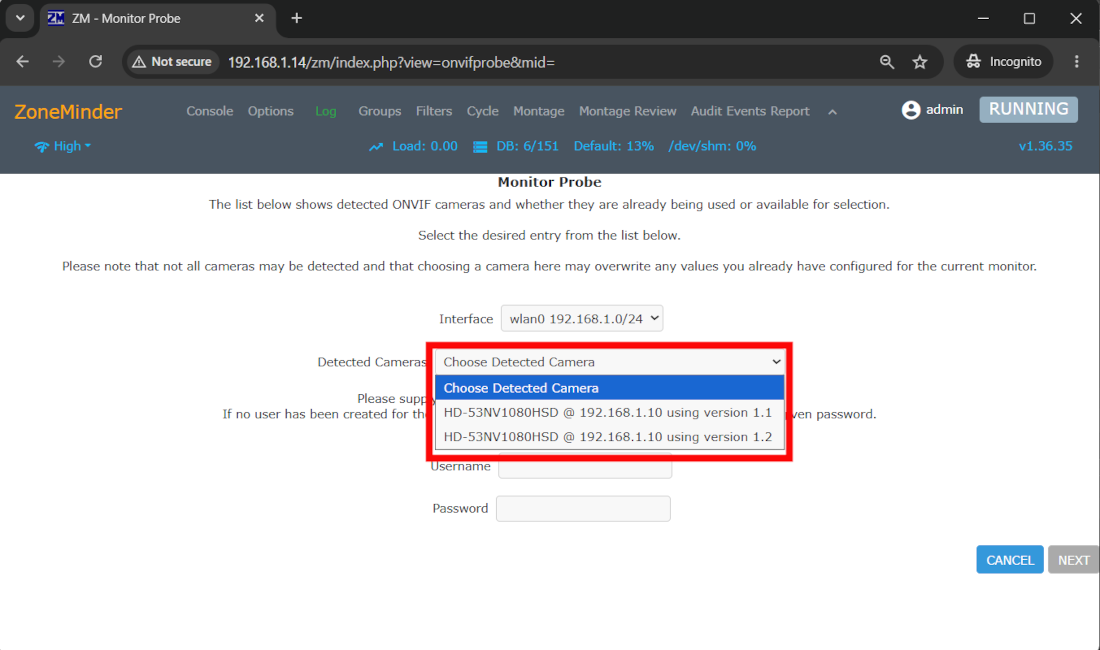
Task: Click the browser forward arrow
Action: click(58, 62)
